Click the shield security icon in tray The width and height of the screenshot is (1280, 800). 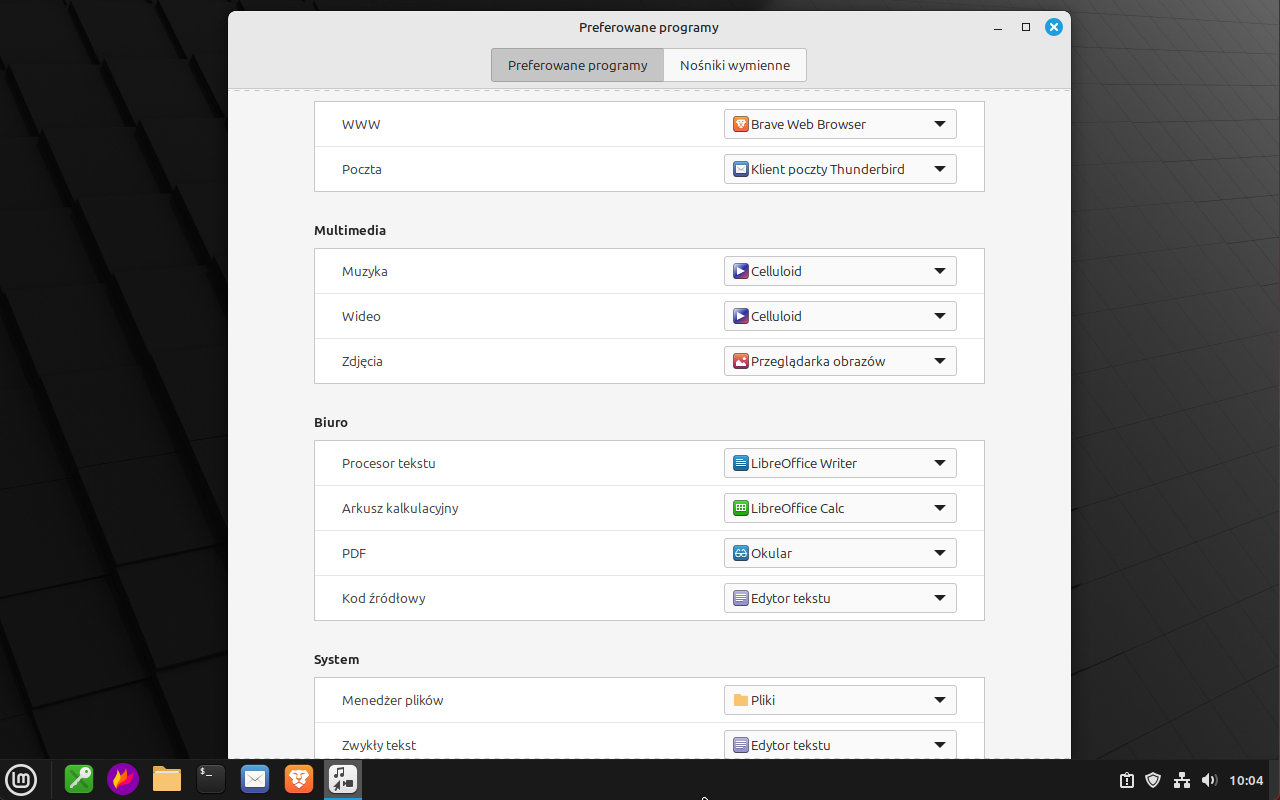coord(1153,780)
